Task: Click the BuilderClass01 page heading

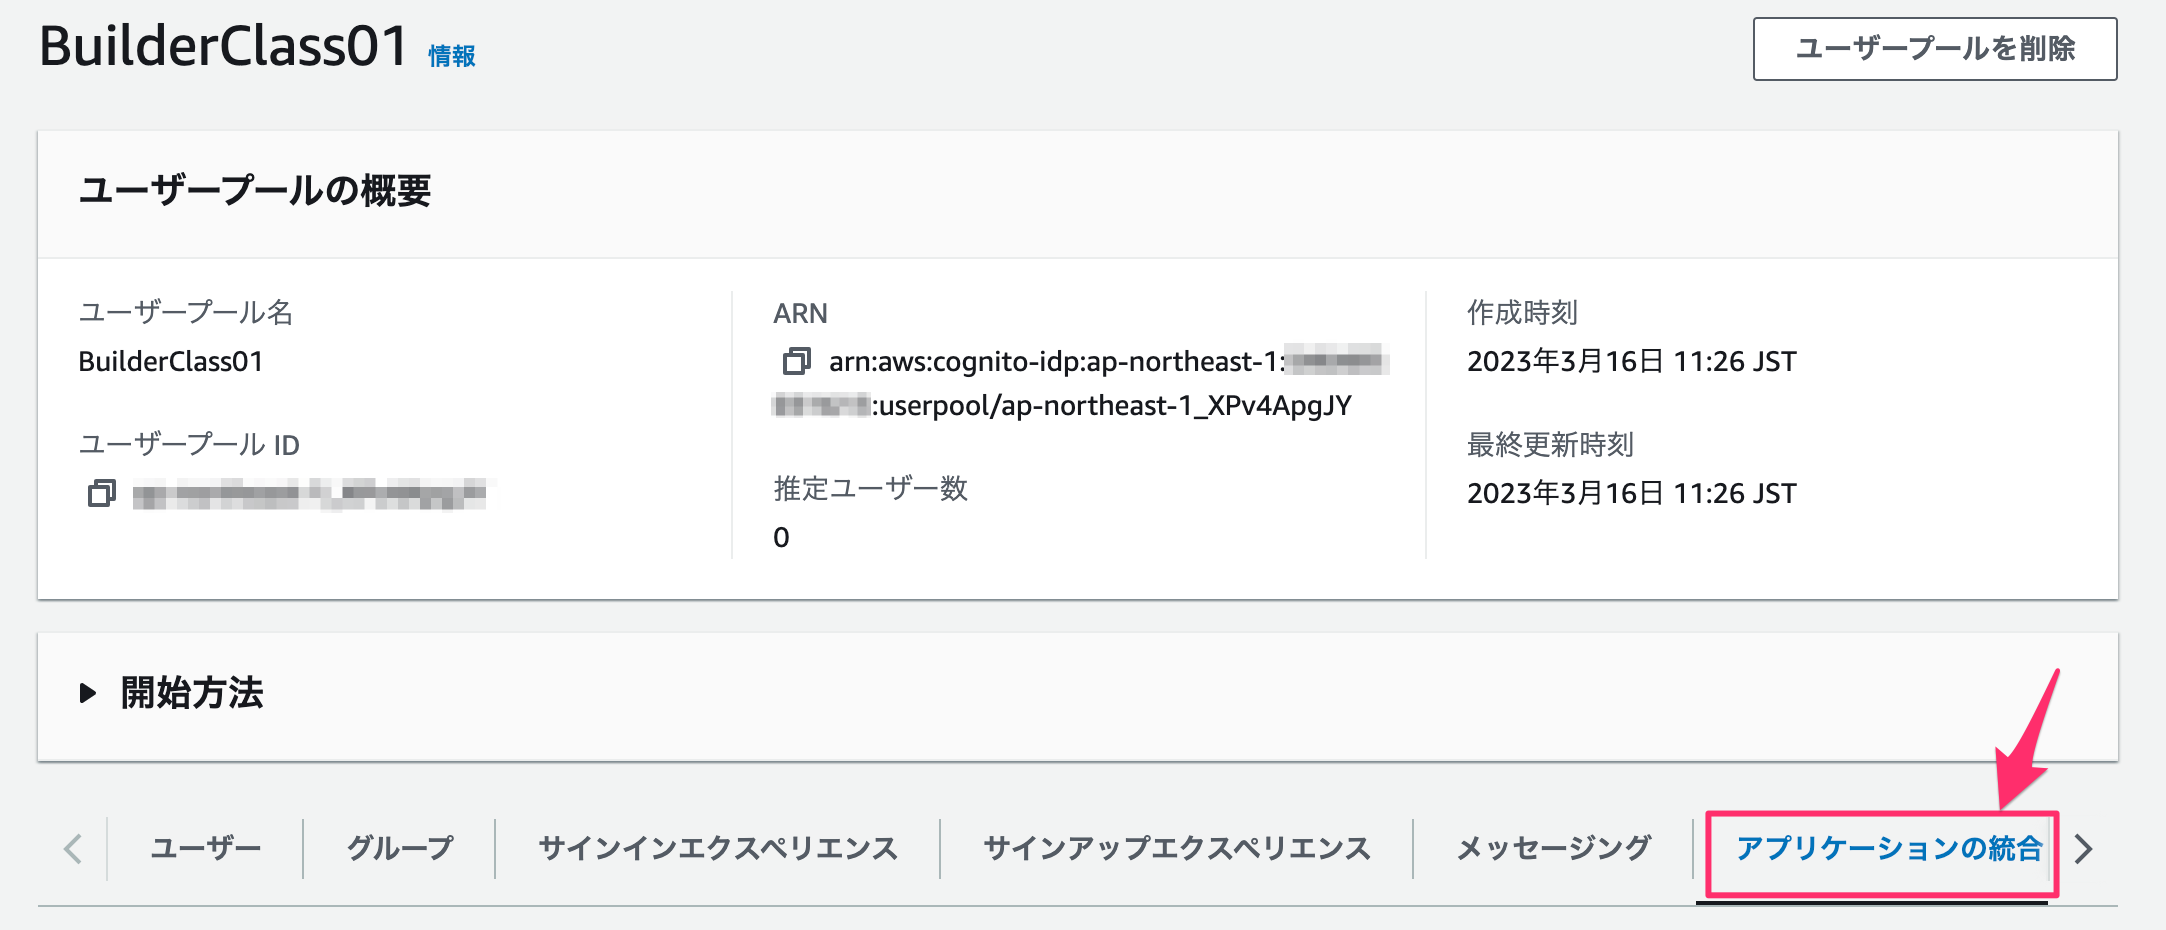Action: pos(224,46)
